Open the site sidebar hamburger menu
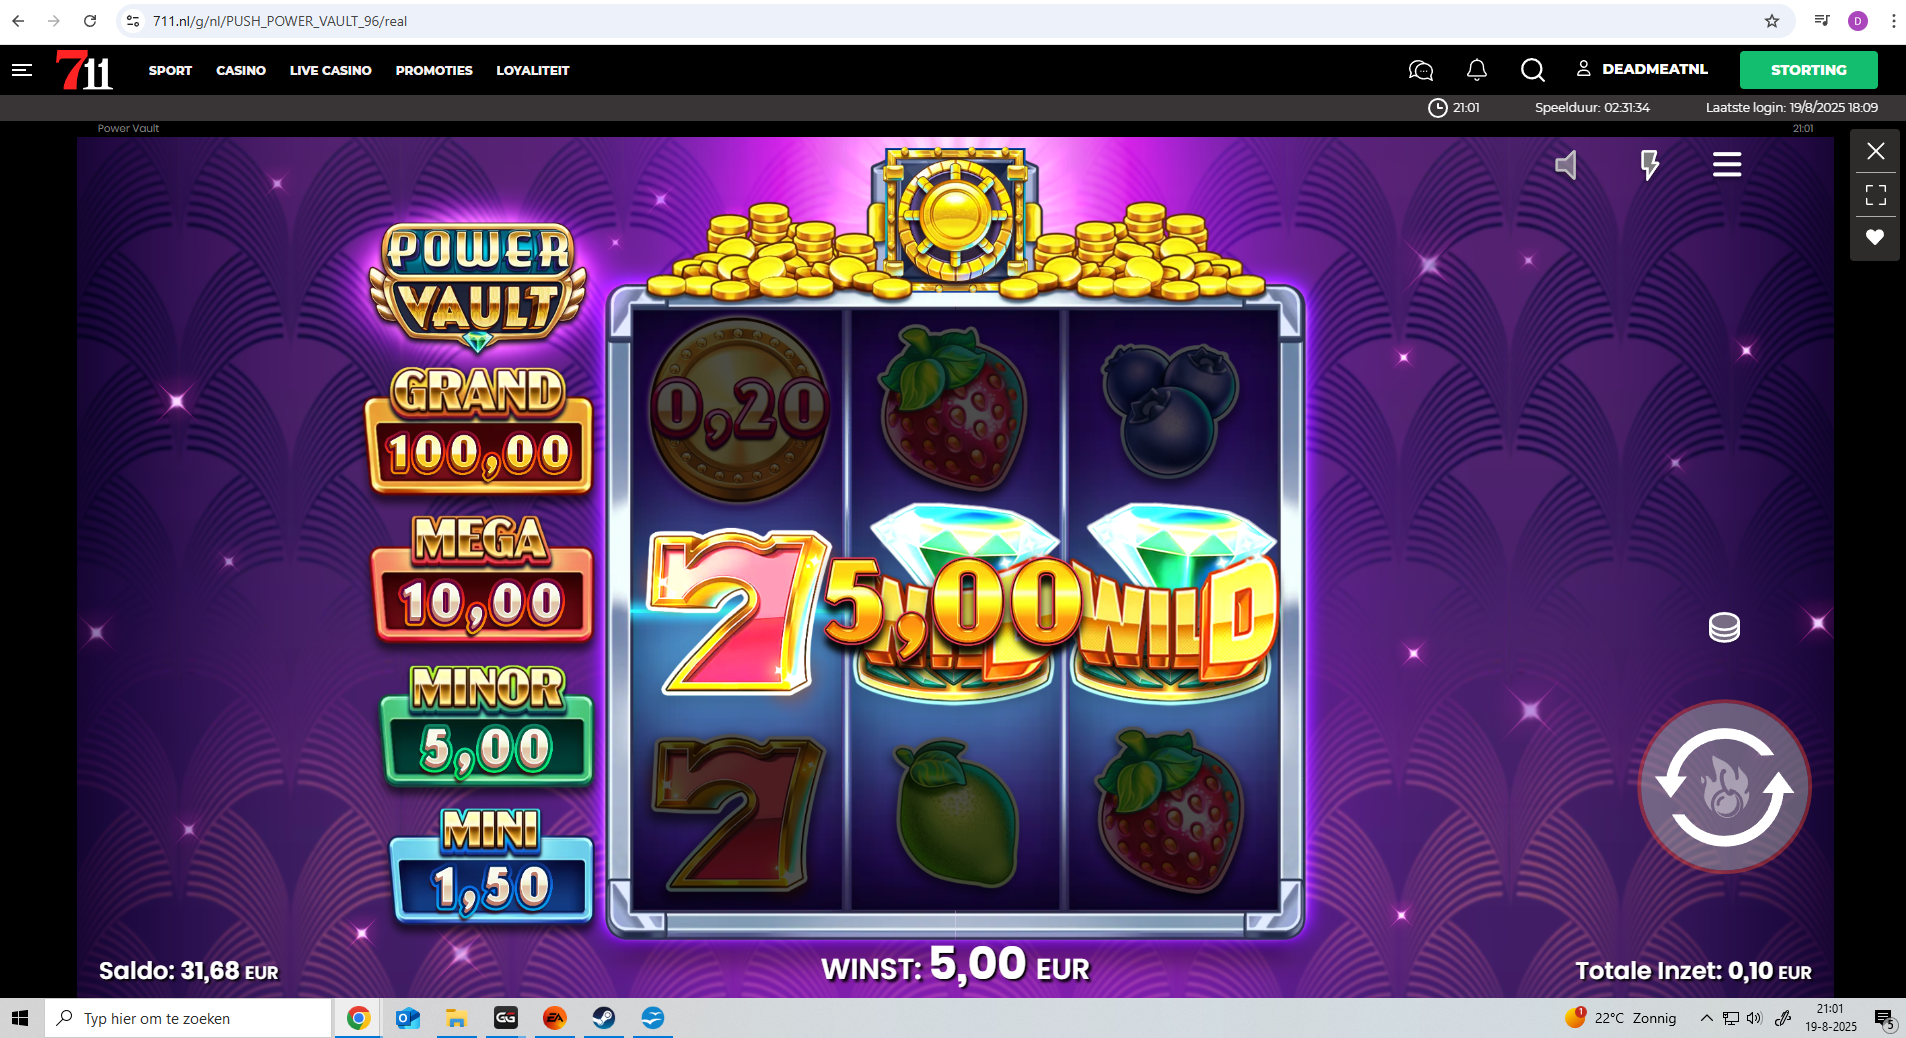1906x1038 pixels. [x=22, y=70]
